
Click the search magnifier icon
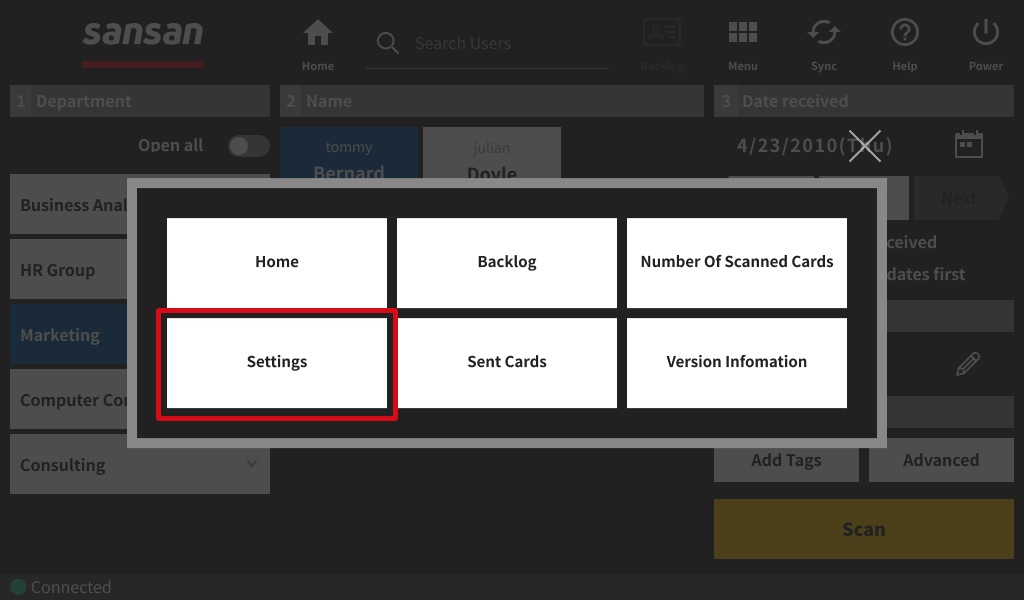[387, 43]
